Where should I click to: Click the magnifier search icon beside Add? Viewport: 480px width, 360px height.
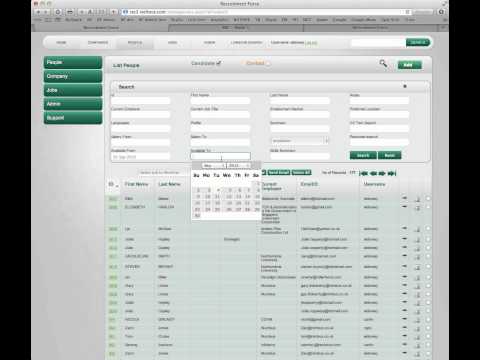pyautogui.click(x=383, y=63)
